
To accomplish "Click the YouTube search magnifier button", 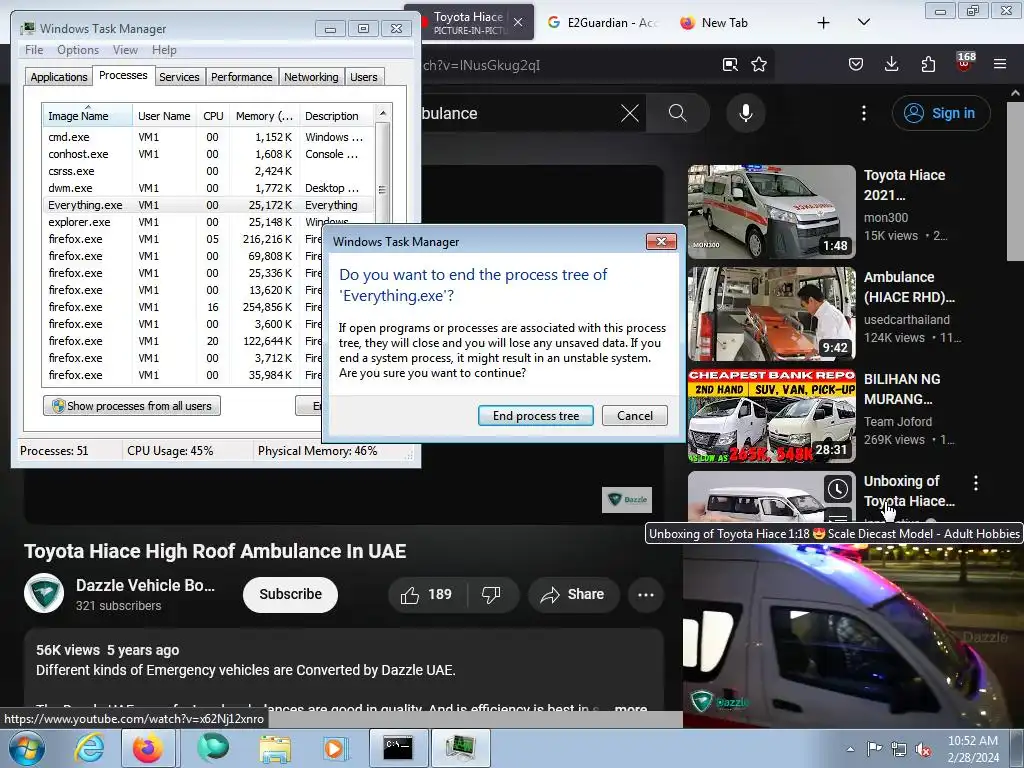I will (677, 113).
